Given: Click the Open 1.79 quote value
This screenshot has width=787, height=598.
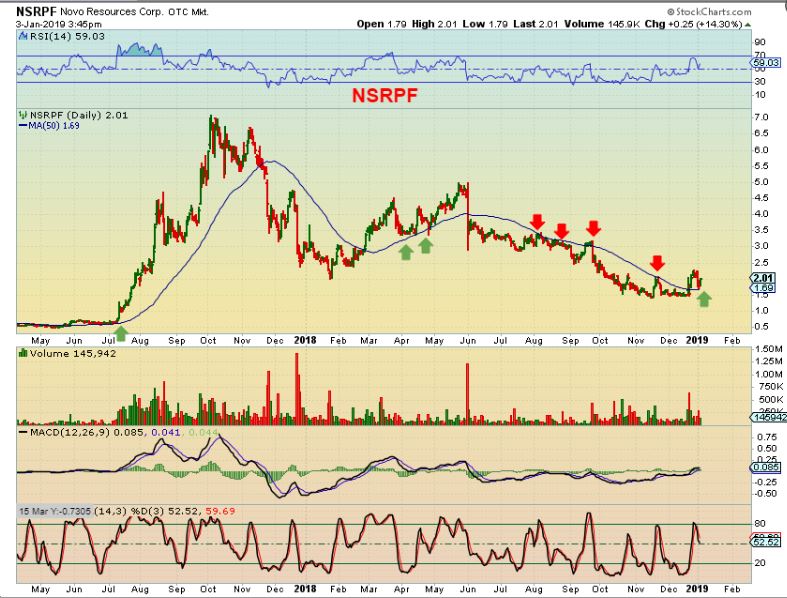Looking at the screenshot, I should pos(381,24).
